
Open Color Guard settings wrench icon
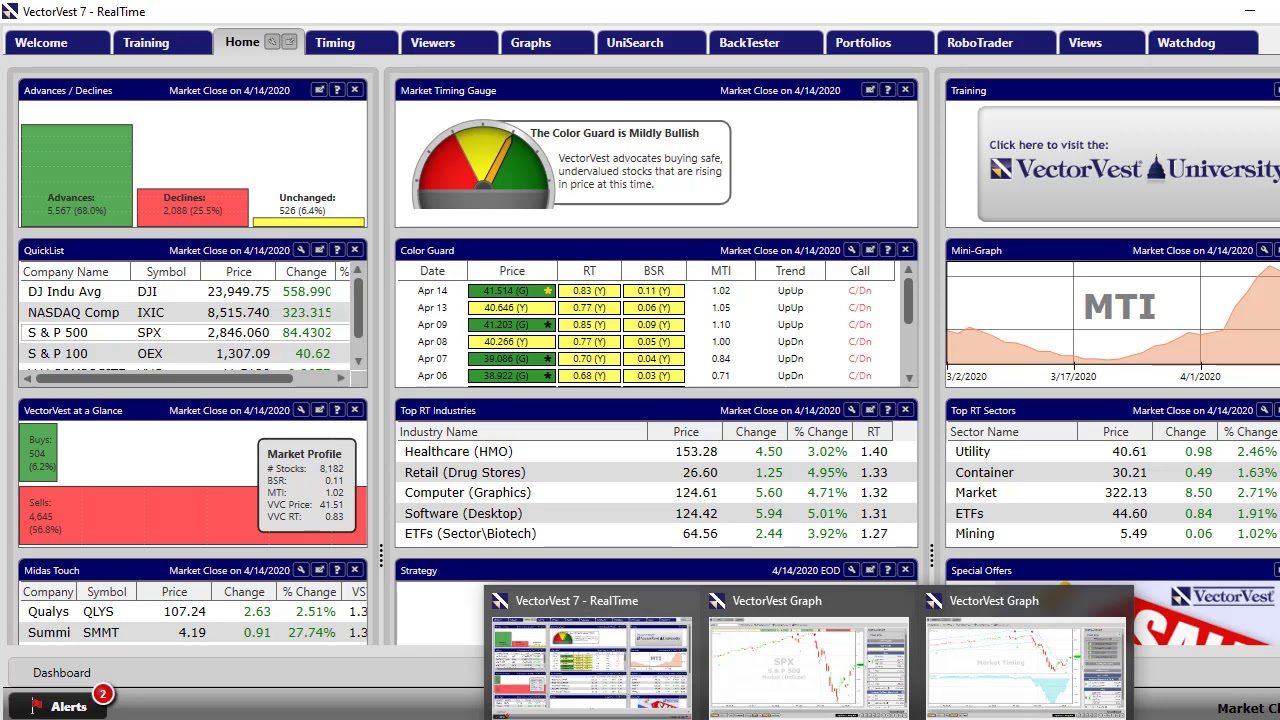point(852,250)
